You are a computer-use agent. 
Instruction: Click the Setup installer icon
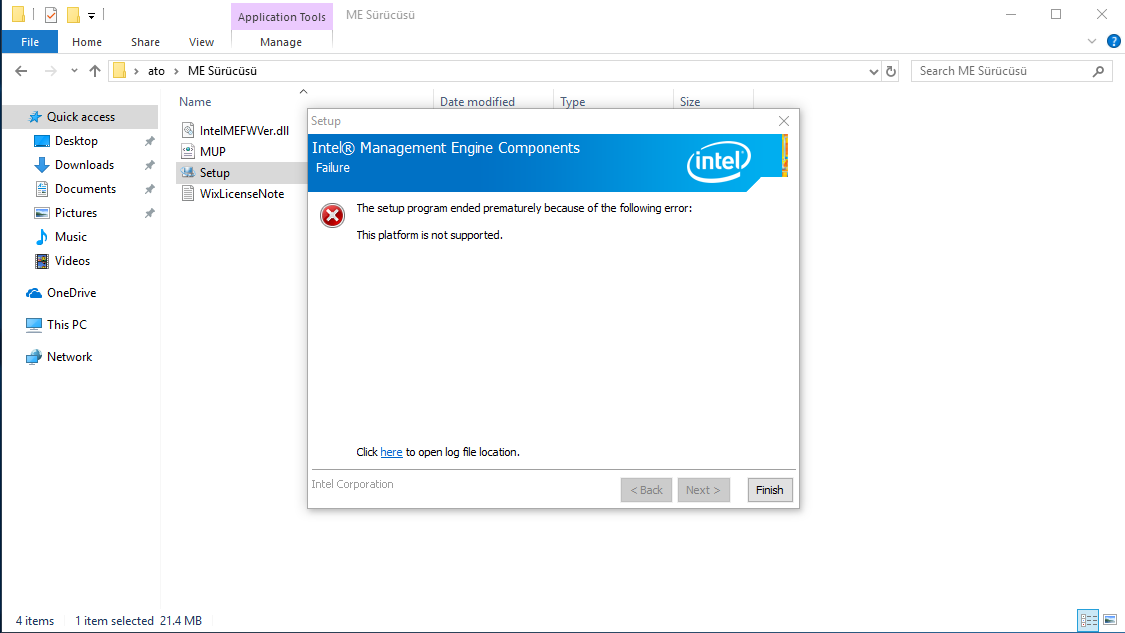click(188, 172)
